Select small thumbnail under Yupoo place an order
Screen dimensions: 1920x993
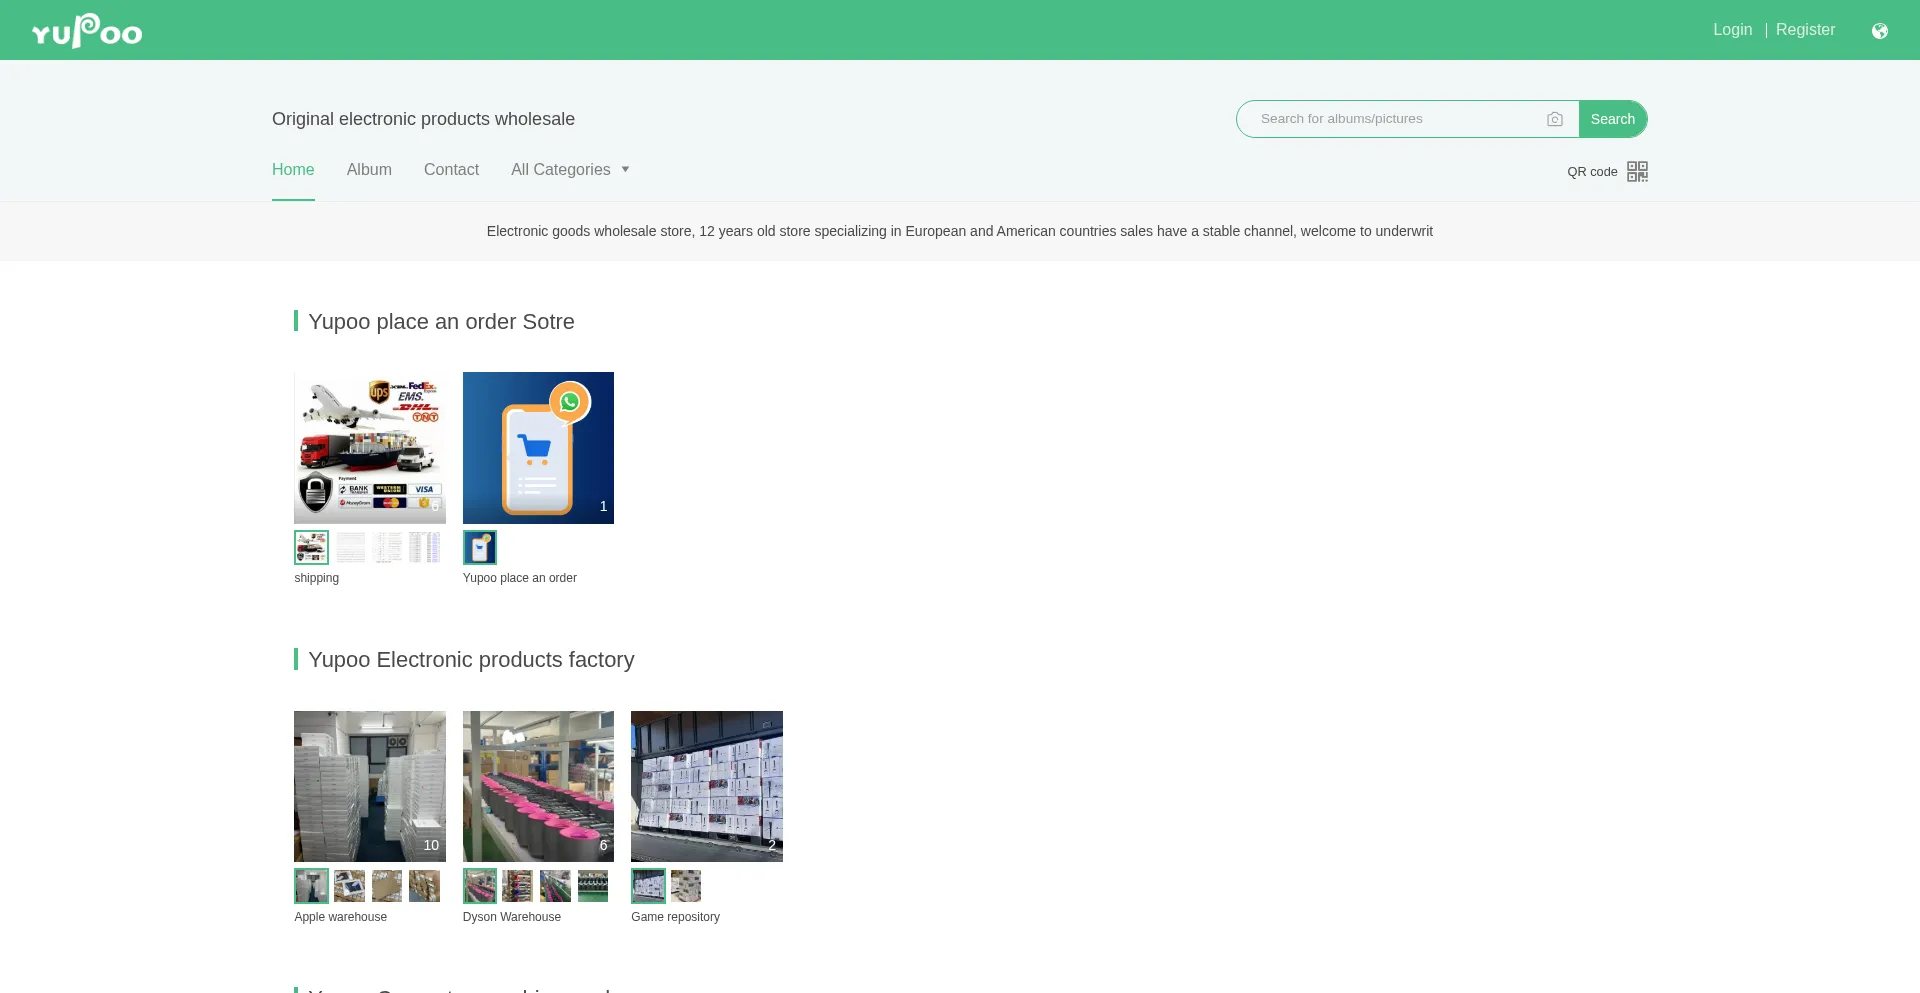click(480, 547)
